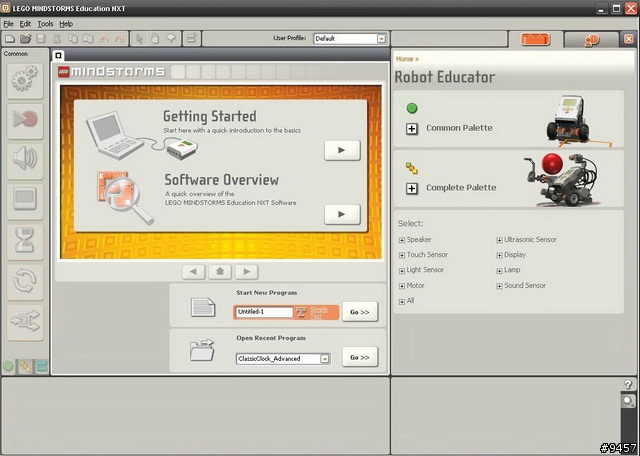The image size is (640, 456).
Task: Go to previous tutorial page
Action: 193,271
